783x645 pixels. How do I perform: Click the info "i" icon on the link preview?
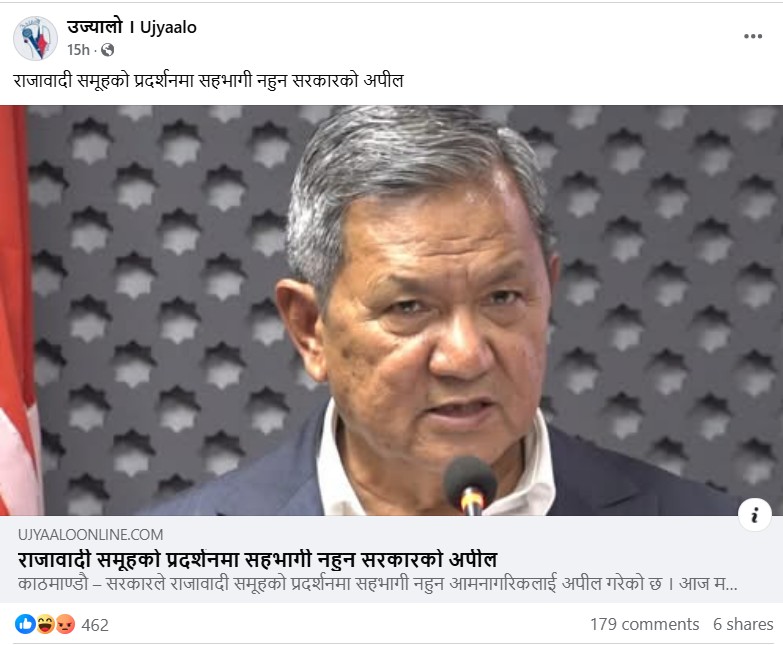point(755,515)
